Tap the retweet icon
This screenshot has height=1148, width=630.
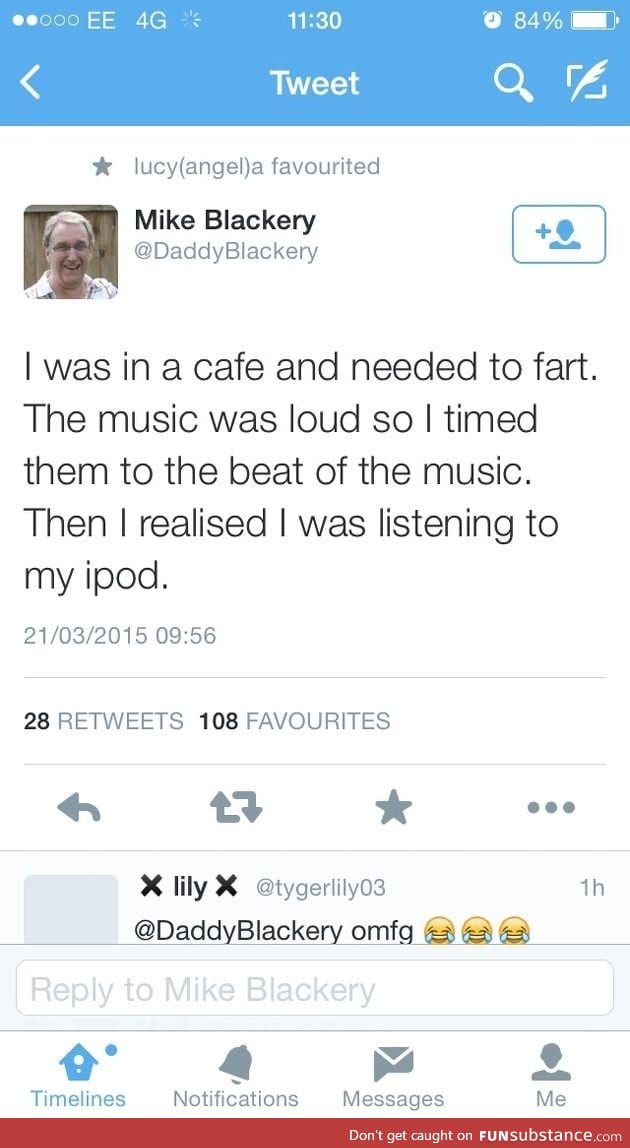click(236, 807)
